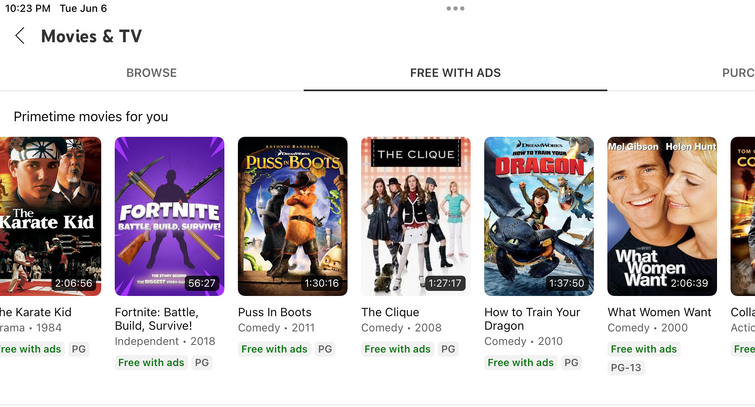
Task: Click the Primetime movies for you heading
Action: (x=91, y=117)
